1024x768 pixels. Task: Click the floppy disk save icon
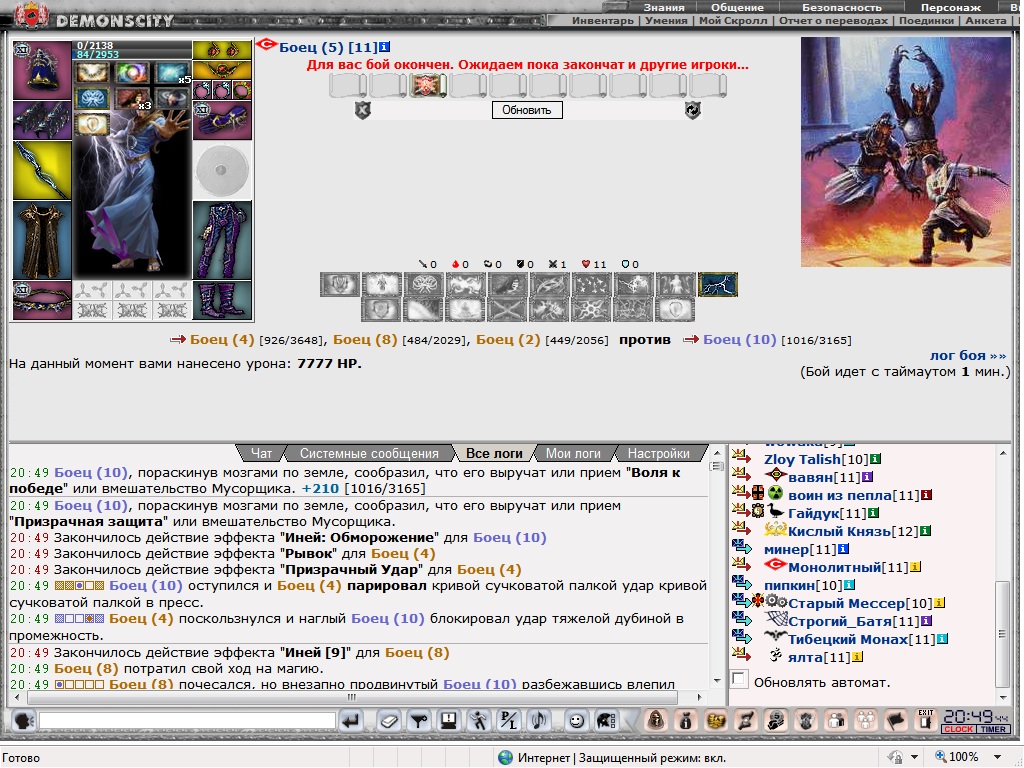click(x=448, y=721)
